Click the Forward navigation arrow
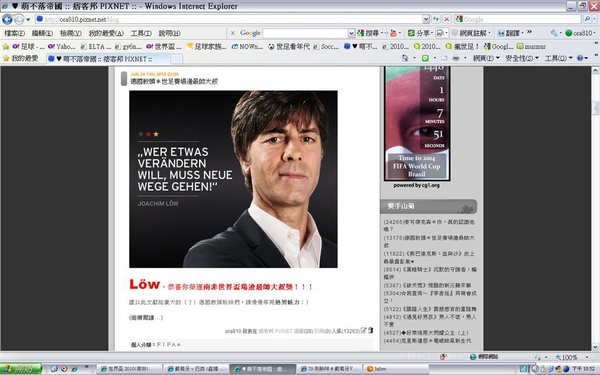Screen dimensions: 600x375 click(x=19, y=19)
